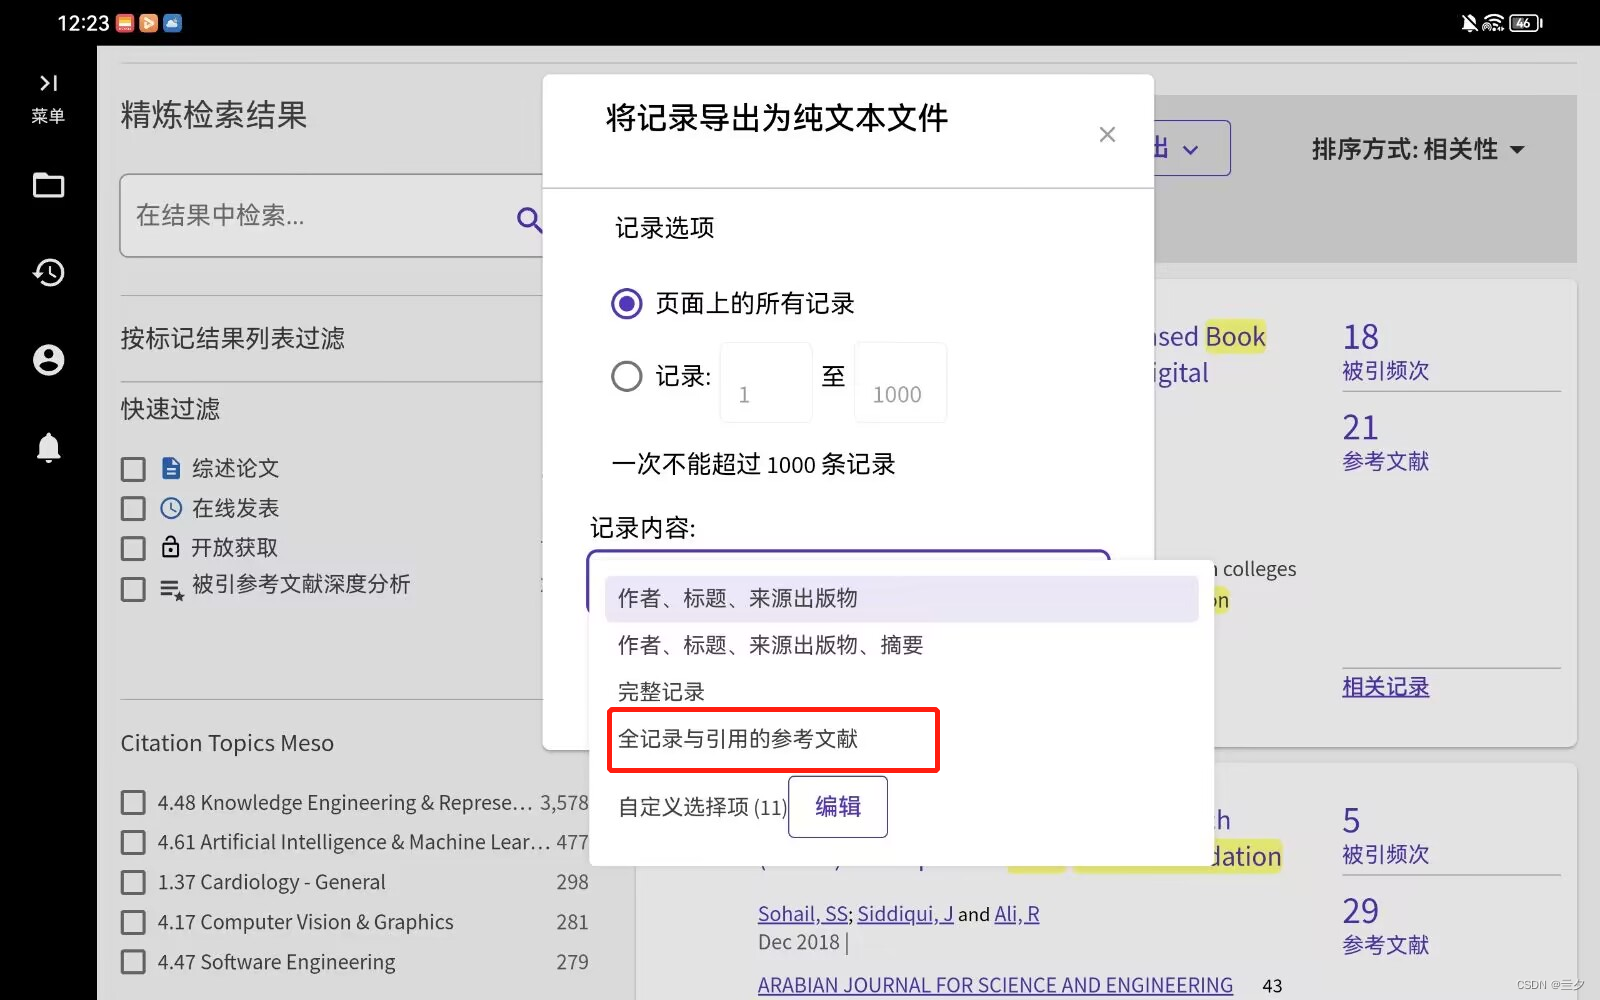Tap the blue cloud notification icon
1600x1000 pixels.
tap(172, 22)
